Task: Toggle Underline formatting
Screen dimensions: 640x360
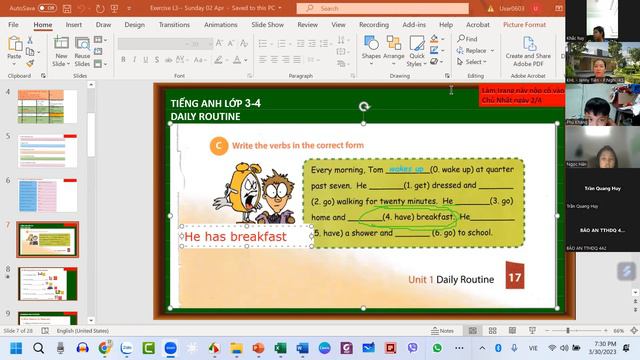Action: coord(146,60)
